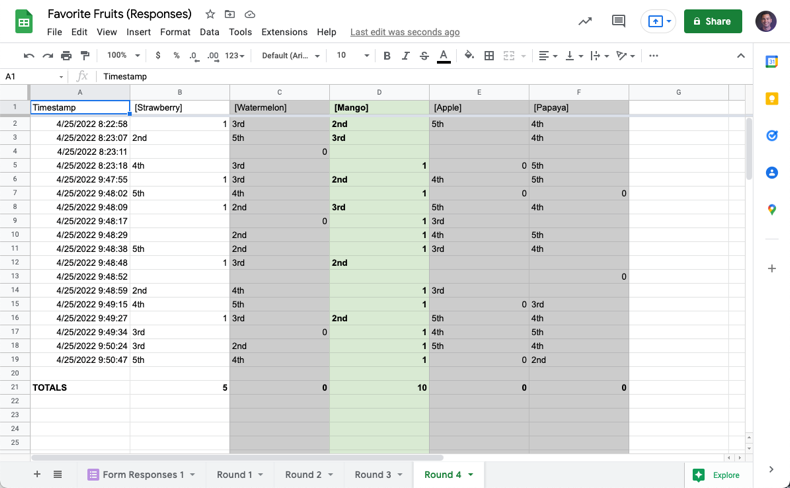
Task: Open the borders tool
Action: click(489, 56)
